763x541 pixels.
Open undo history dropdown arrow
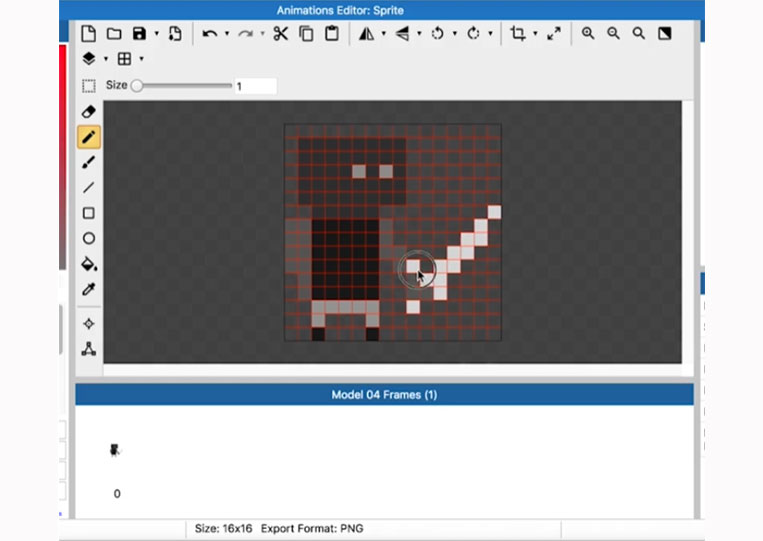(x=227, y=34)
